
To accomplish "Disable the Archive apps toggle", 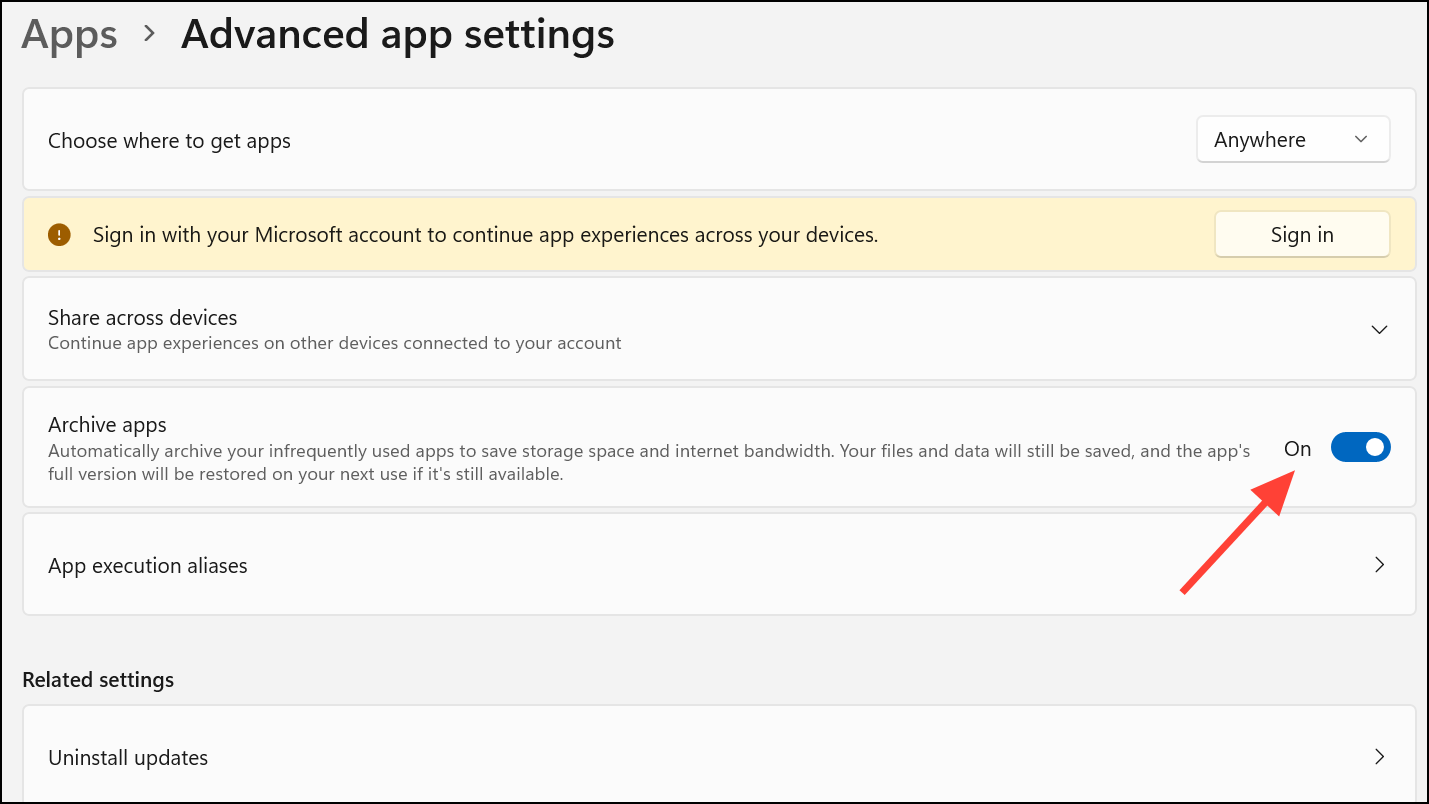I will pos(1360,447).
